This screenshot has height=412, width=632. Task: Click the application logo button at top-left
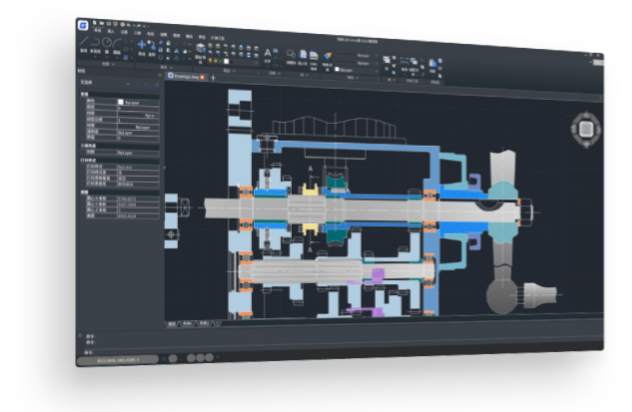[x=83, y=26]
